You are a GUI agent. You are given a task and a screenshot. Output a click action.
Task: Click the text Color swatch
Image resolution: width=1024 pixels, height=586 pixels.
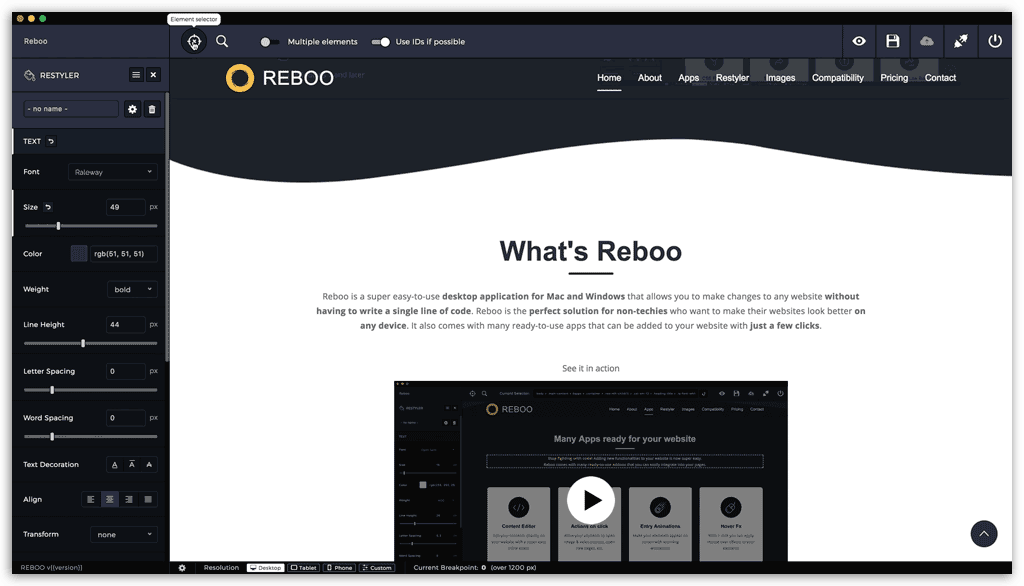79,254
